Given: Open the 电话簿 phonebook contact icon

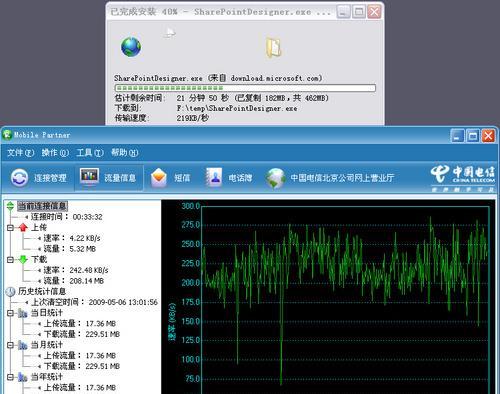Looking at the screenshot, I should tap(214, 177).
